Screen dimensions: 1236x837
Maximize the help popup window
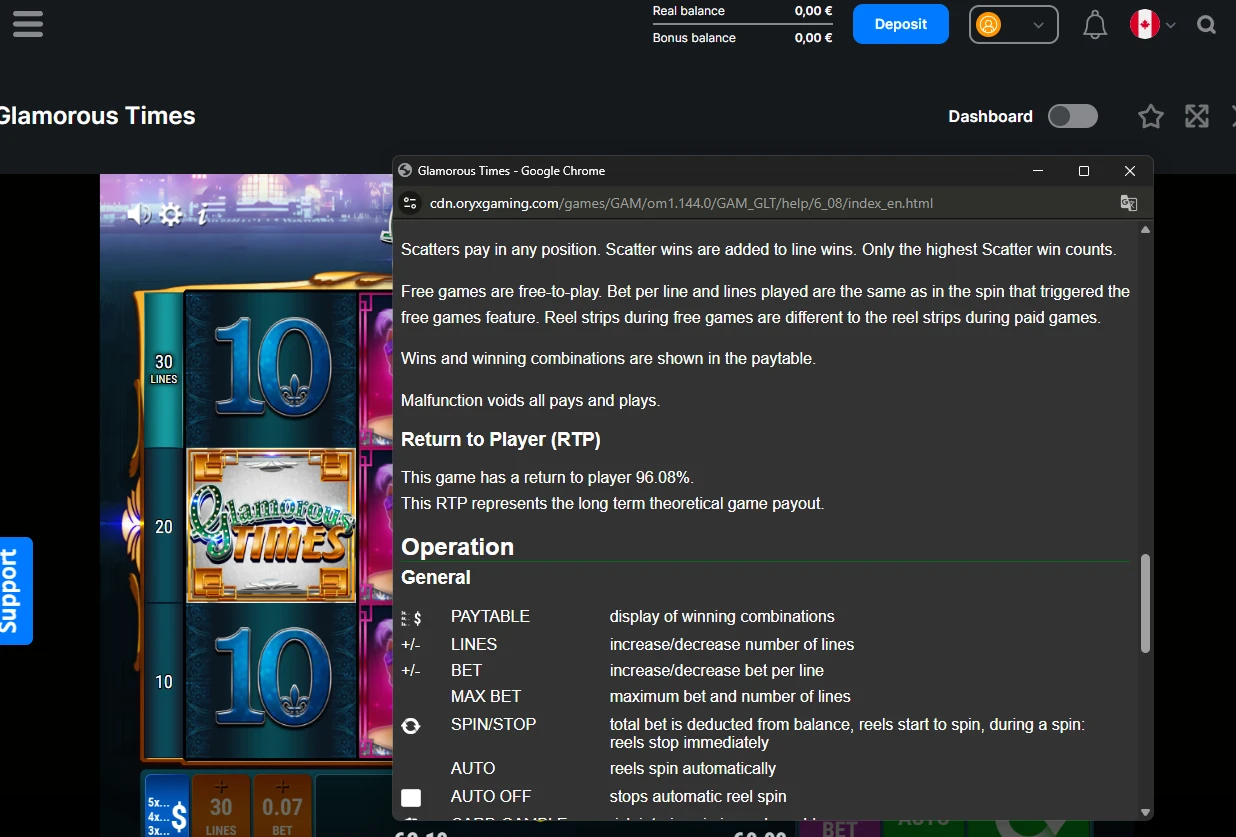(1084, 171)
